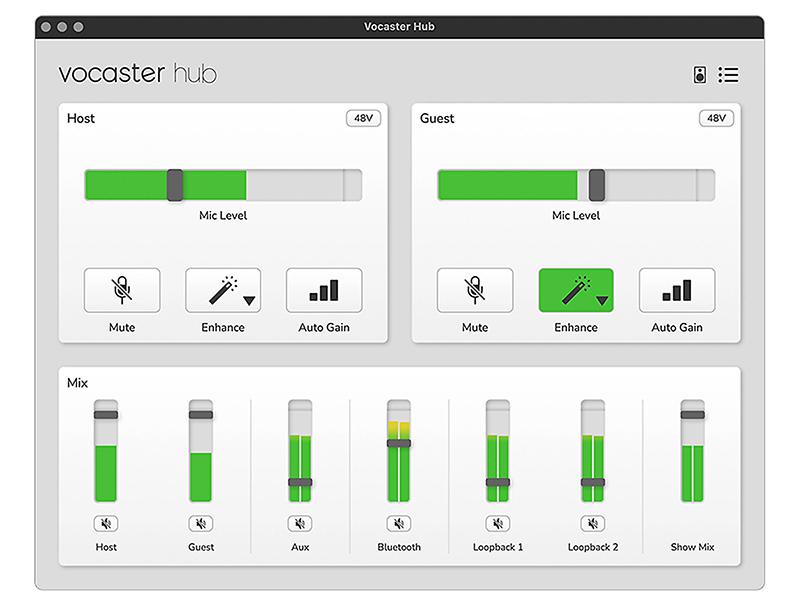Click the Loopback 2 channel label
The width and height of the screenshot is (800, 600).
[593, 547]
